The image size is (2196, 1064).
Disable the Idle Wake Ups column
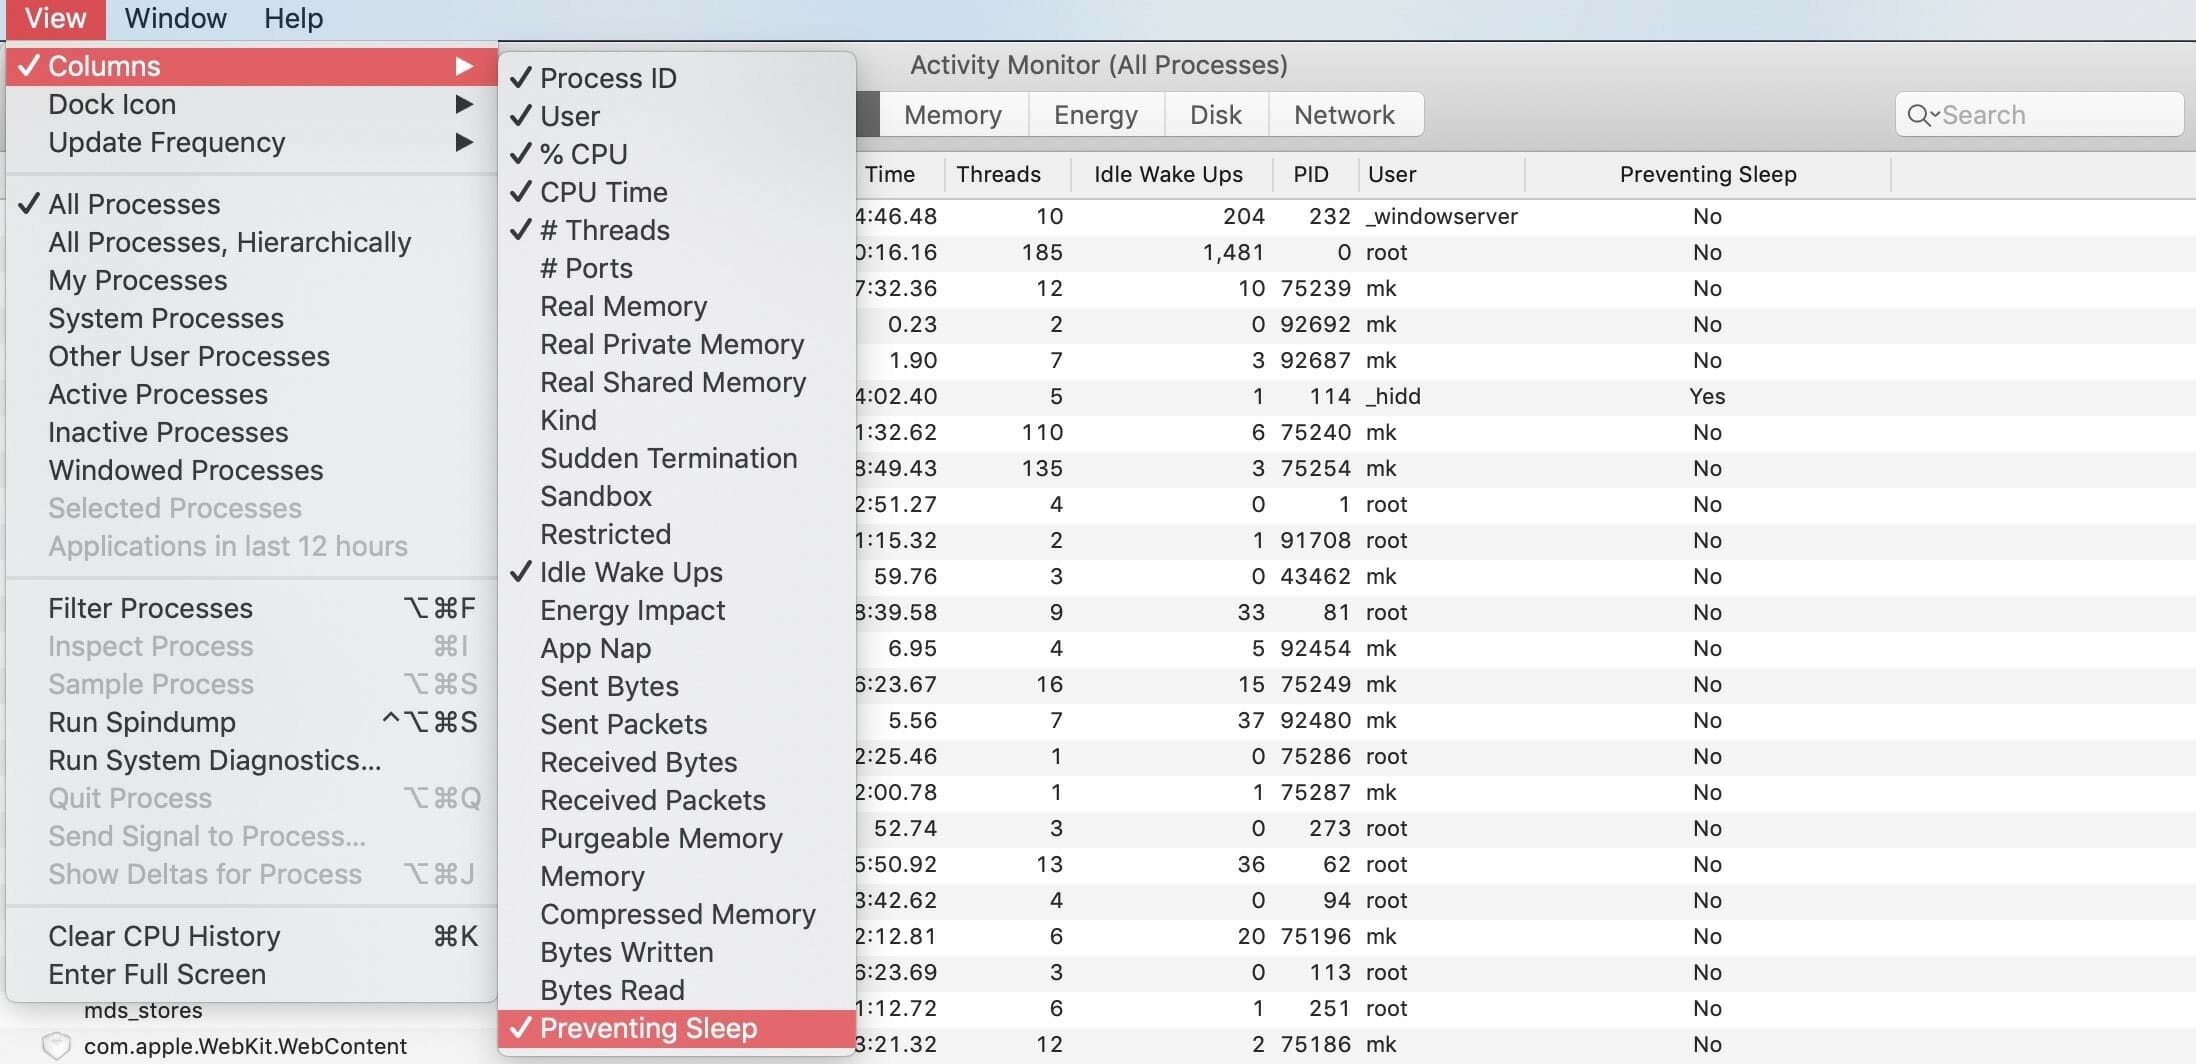pos(630,572)
